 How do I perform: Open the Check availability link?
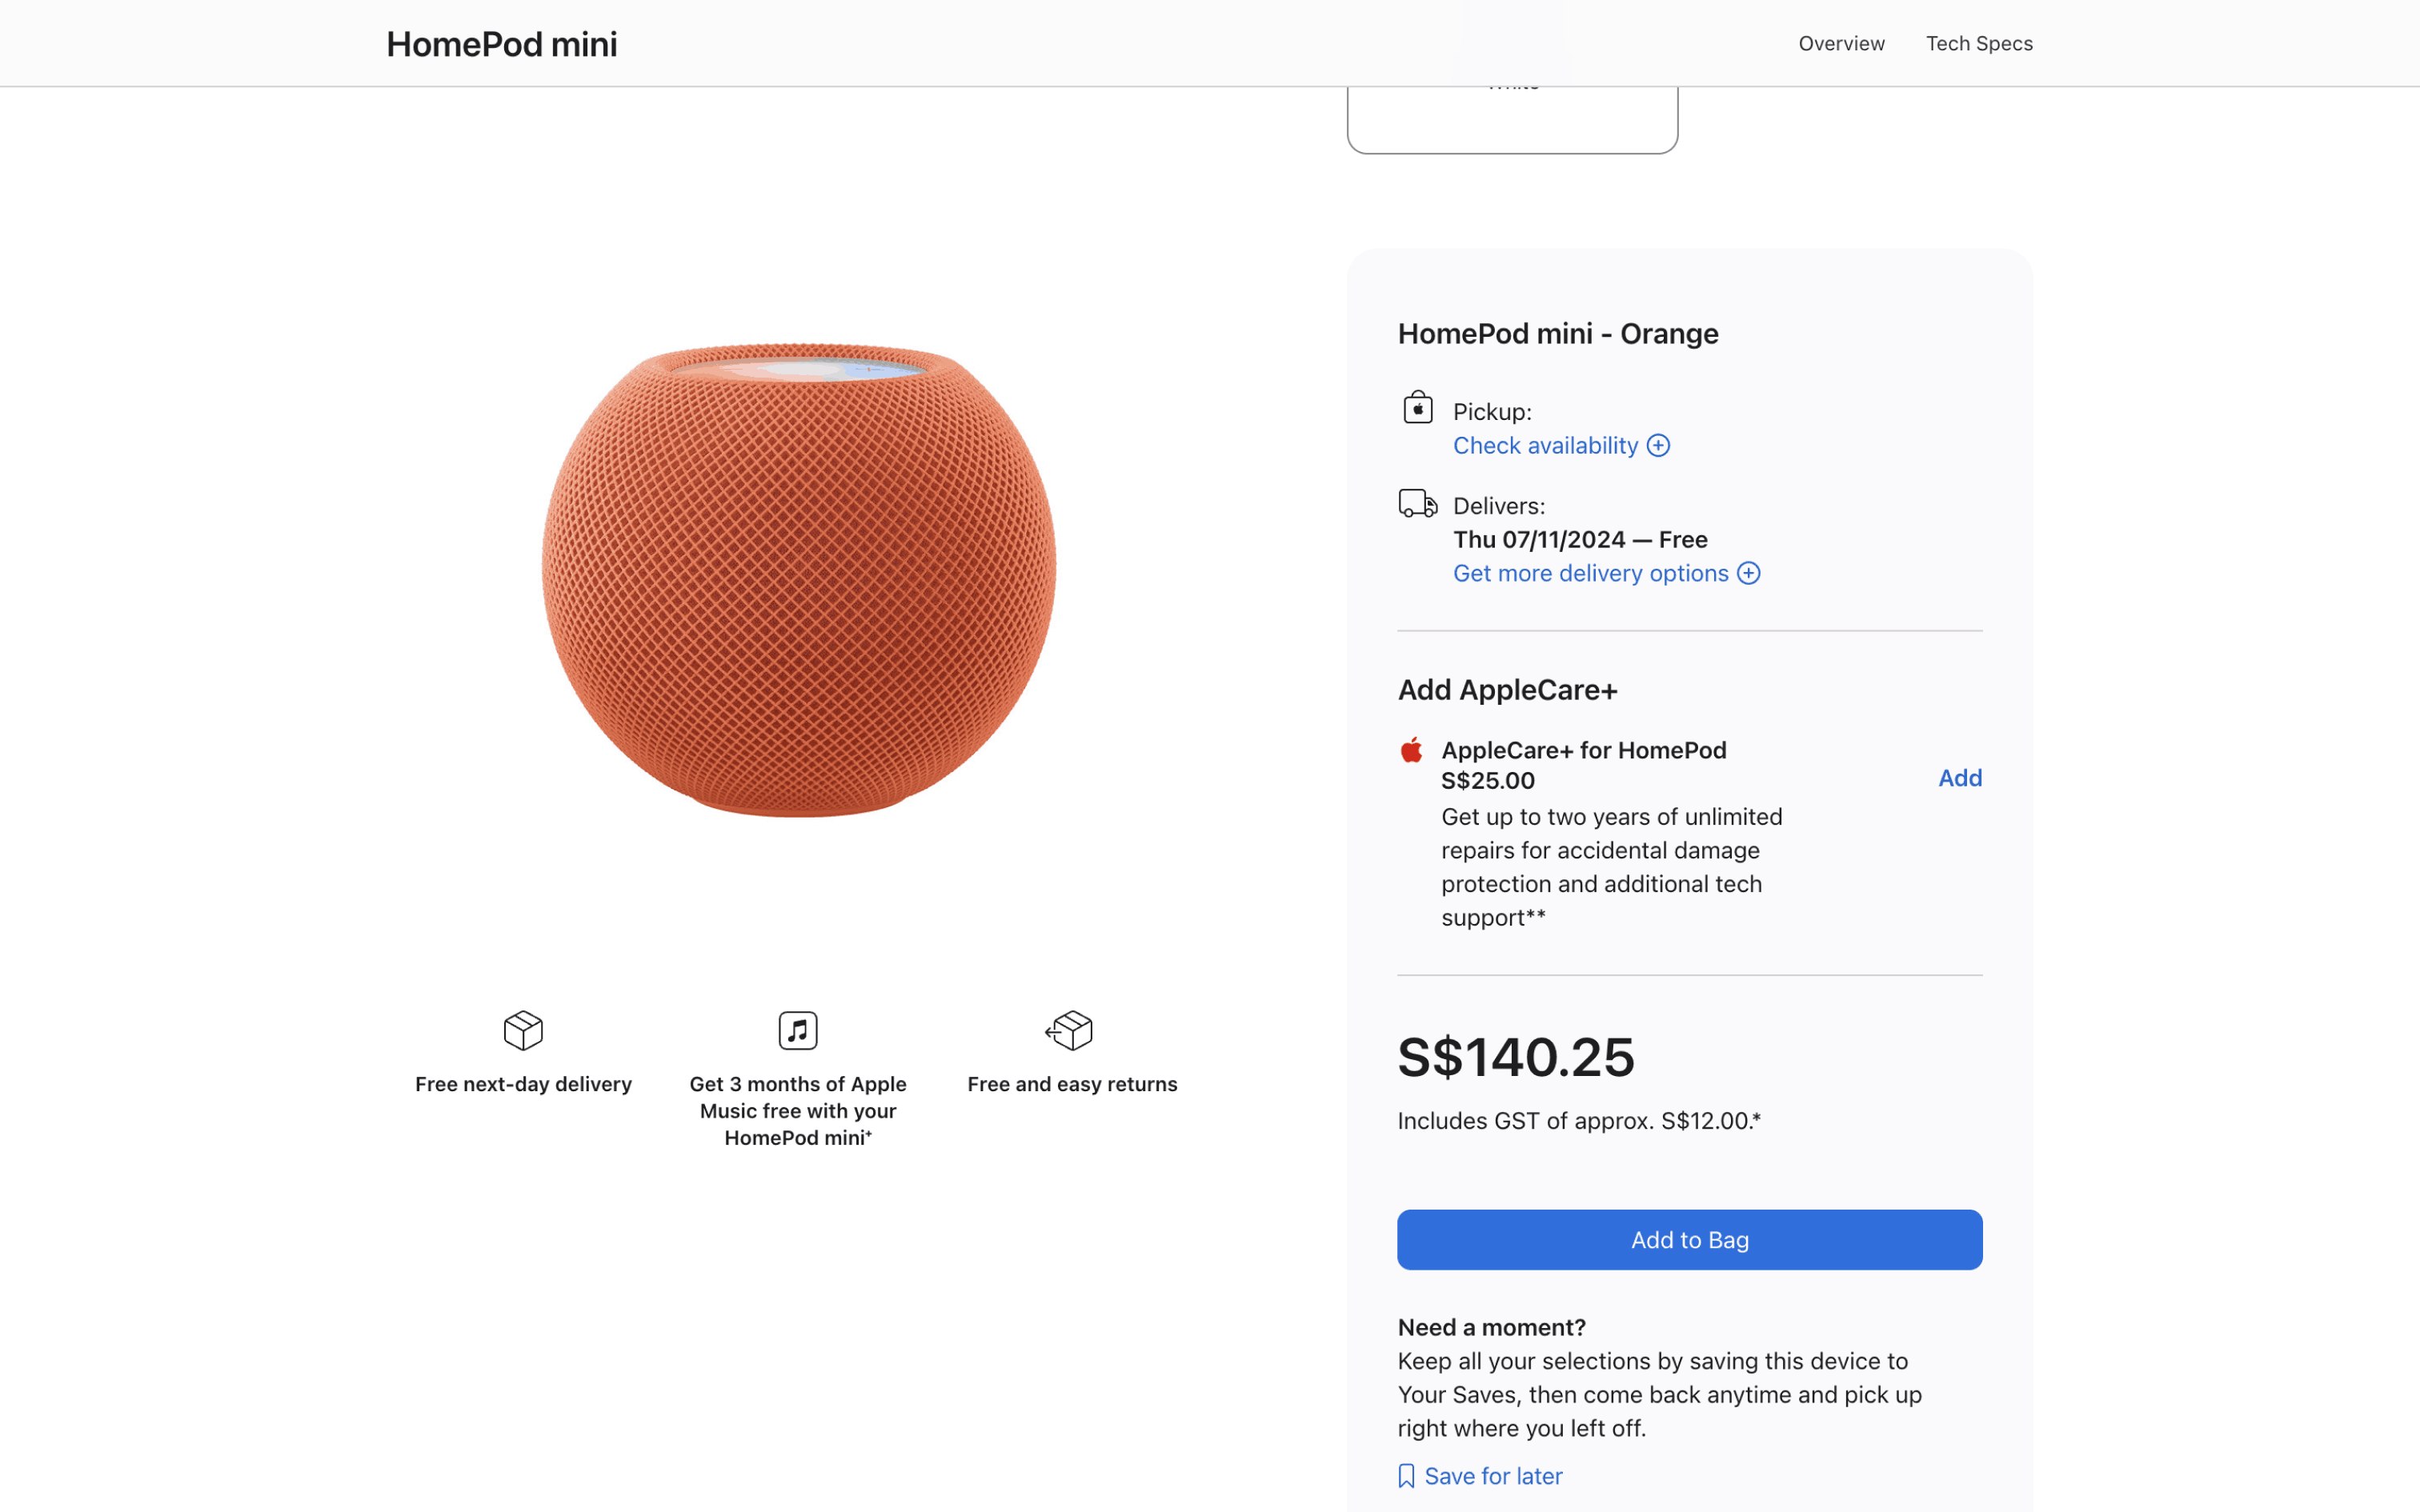click(1545, 446)
